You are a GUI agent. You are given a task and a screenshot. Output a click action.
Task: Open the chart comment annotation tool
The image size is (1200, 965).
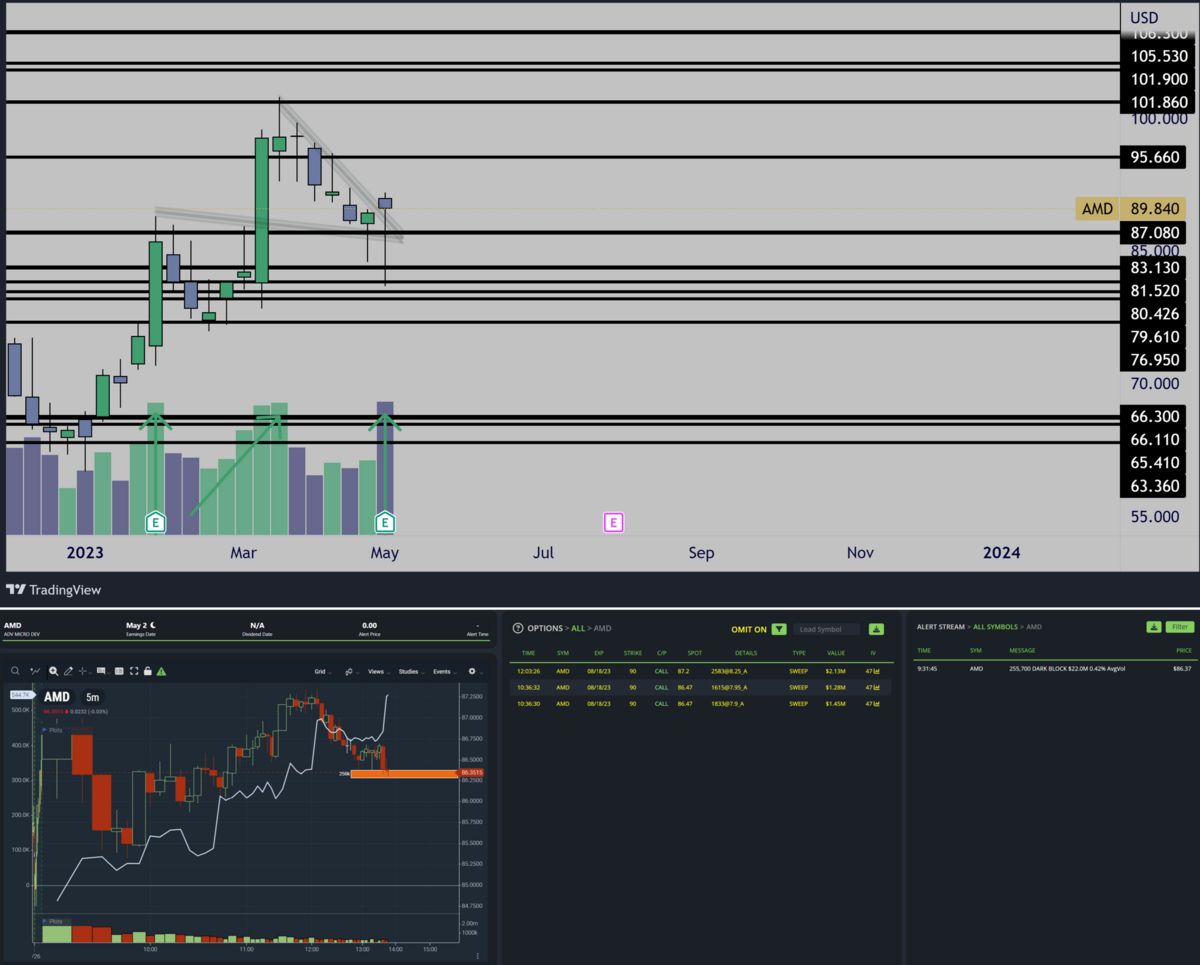click(103, 671)
